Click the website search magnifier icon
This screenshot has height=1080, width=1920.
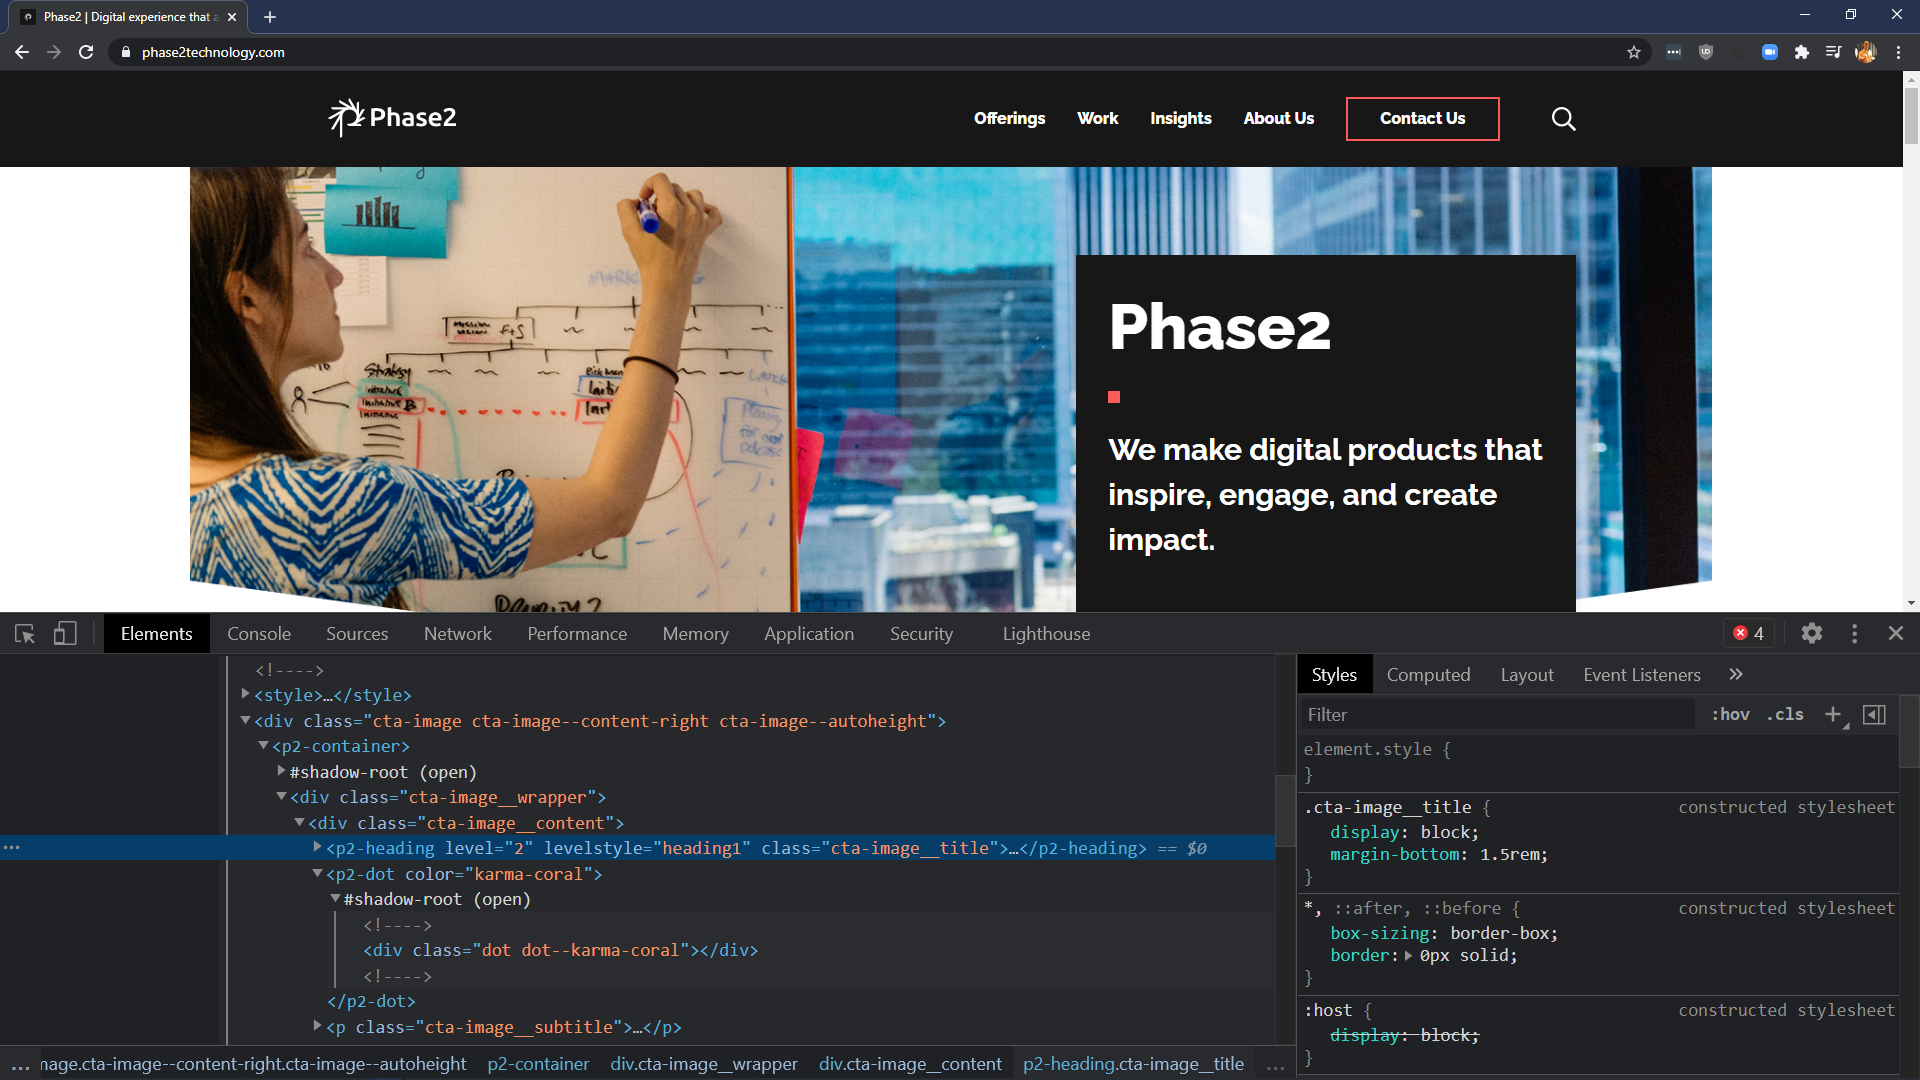tap(1563, 119)
